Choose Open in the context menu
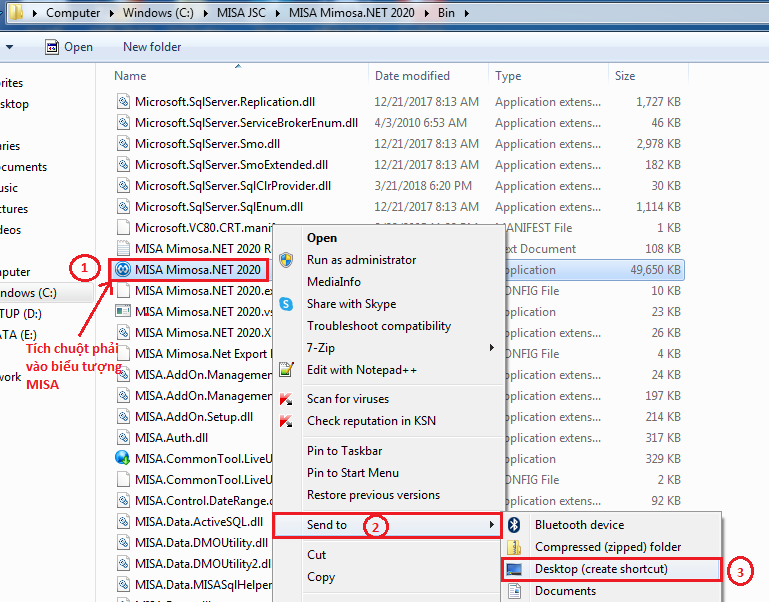 click(x=322, y=238)
